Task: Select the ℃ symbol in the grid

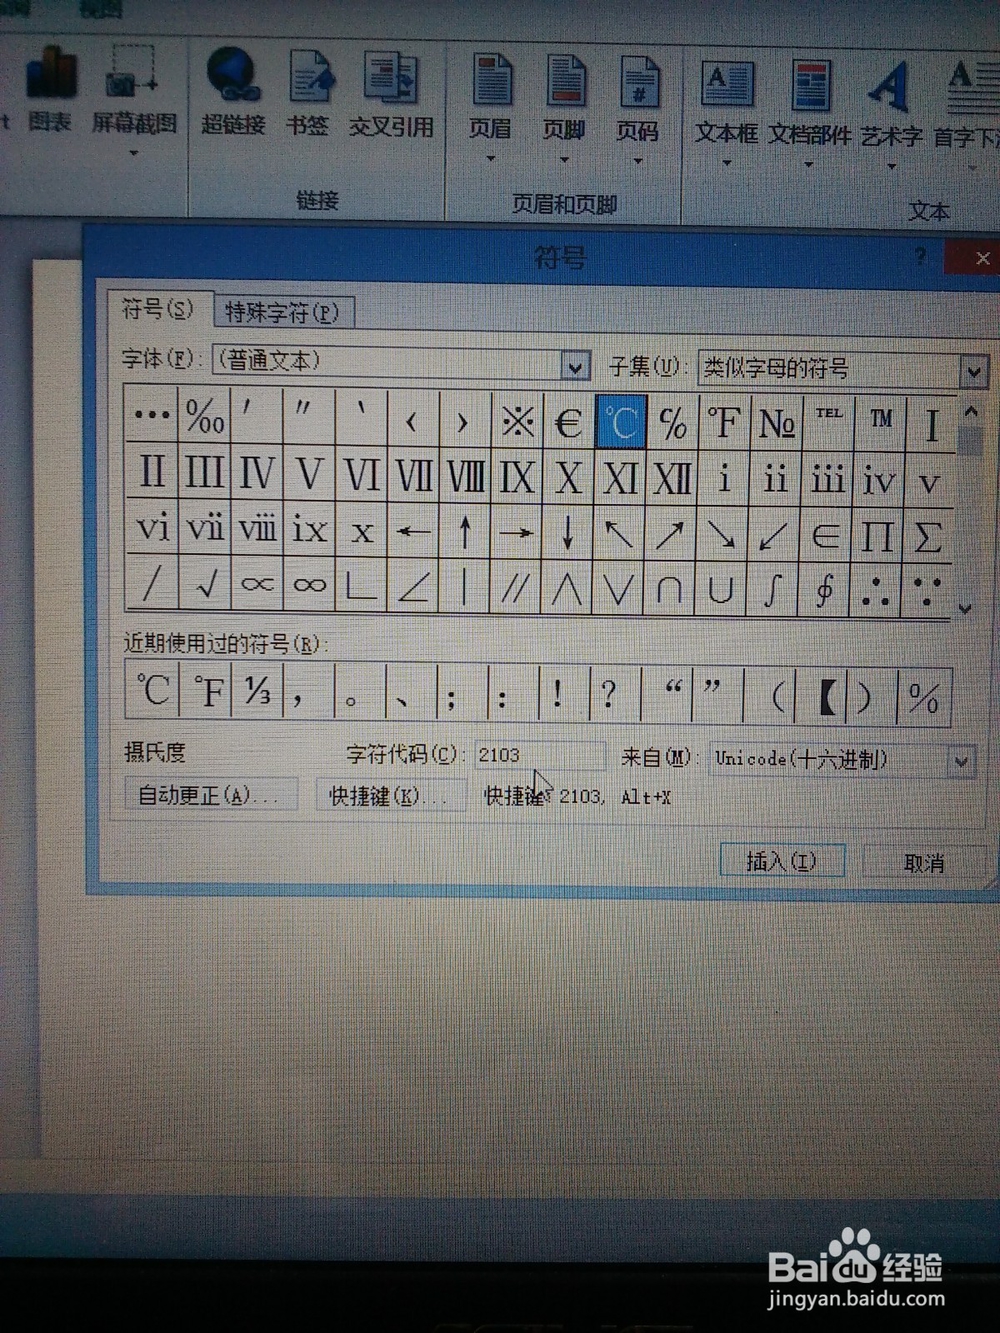Action: tap(621, 420)
